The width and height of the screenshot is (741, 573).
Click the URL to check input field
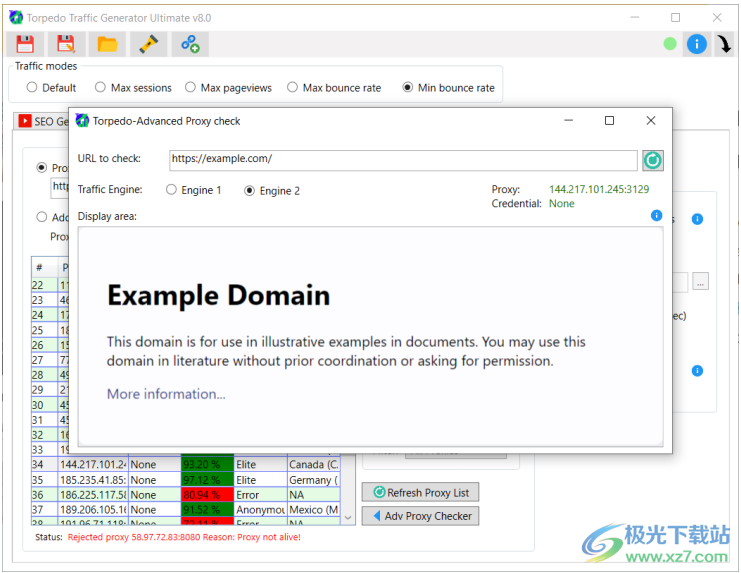tap(403, 160)
